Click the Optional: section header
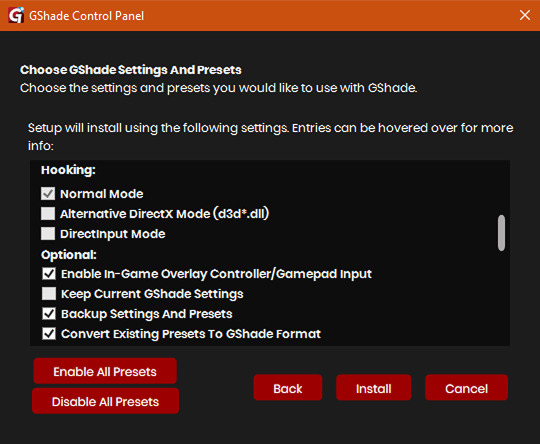Image resolution: width=540 pixels, height=444 pixels. point(69,255)
